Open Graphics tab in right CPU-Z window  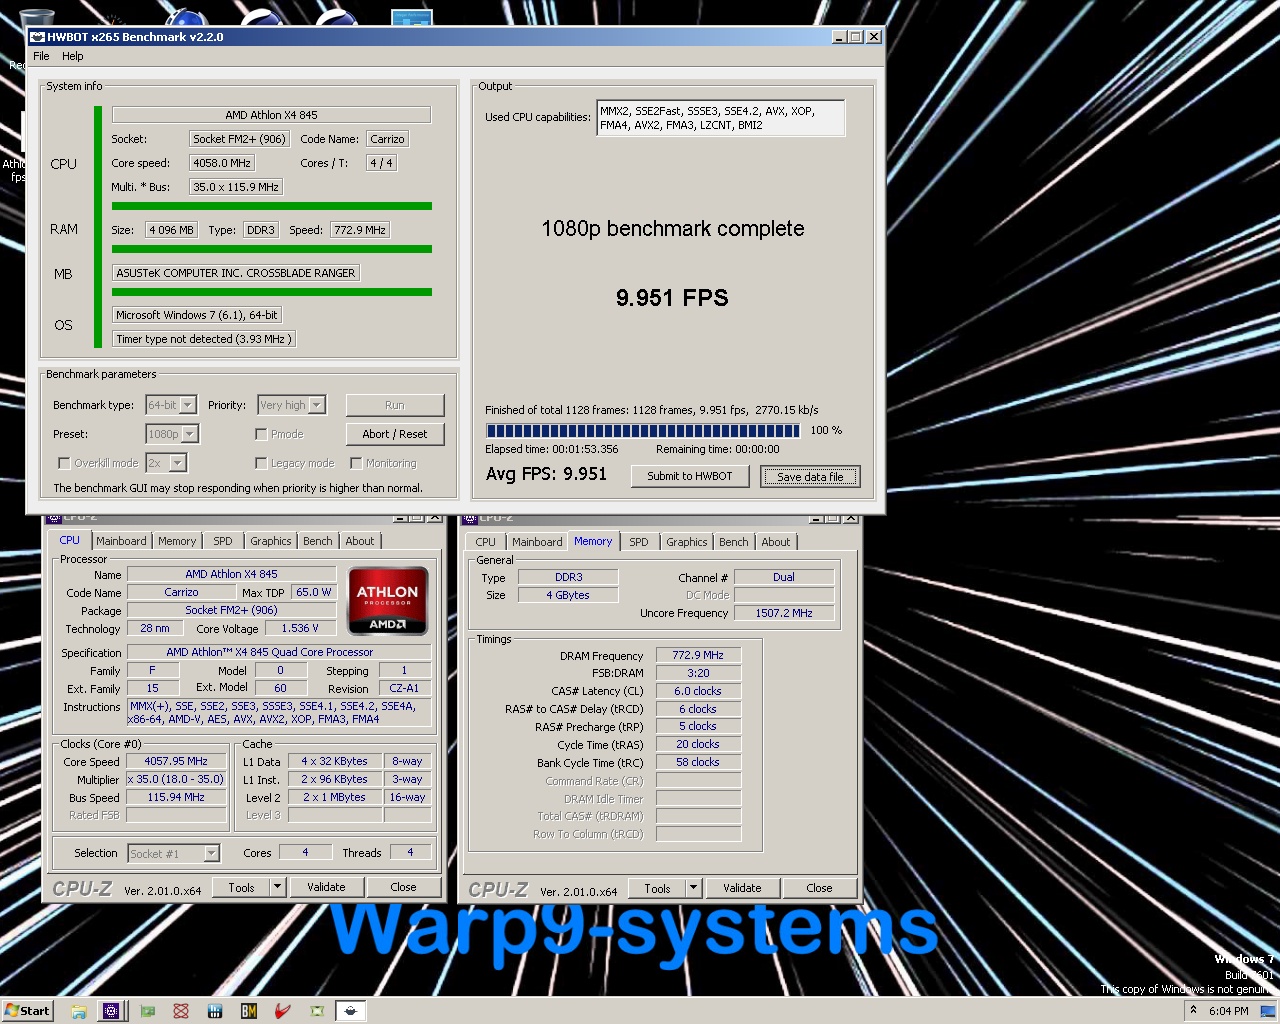coord(687,542)
